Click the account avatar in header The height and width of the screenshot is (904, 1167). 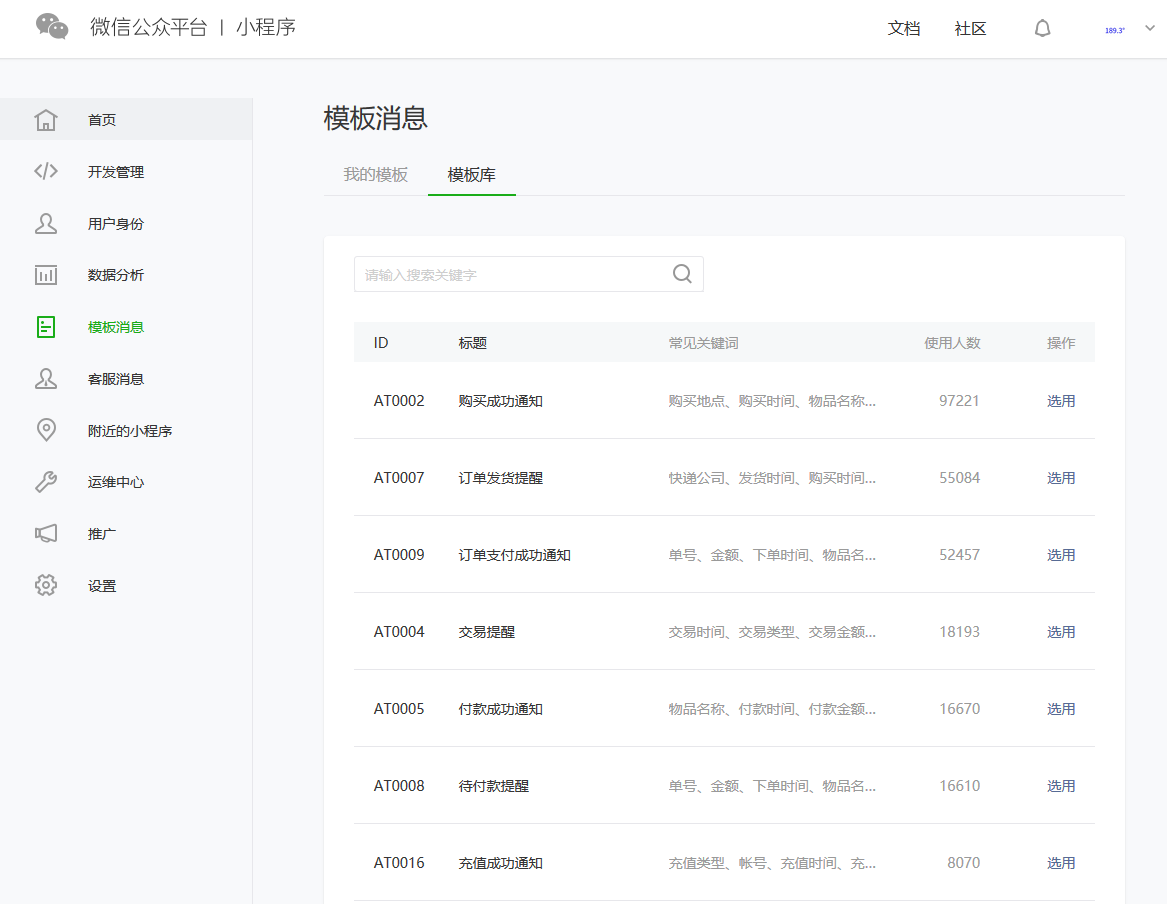point(1114,30)
